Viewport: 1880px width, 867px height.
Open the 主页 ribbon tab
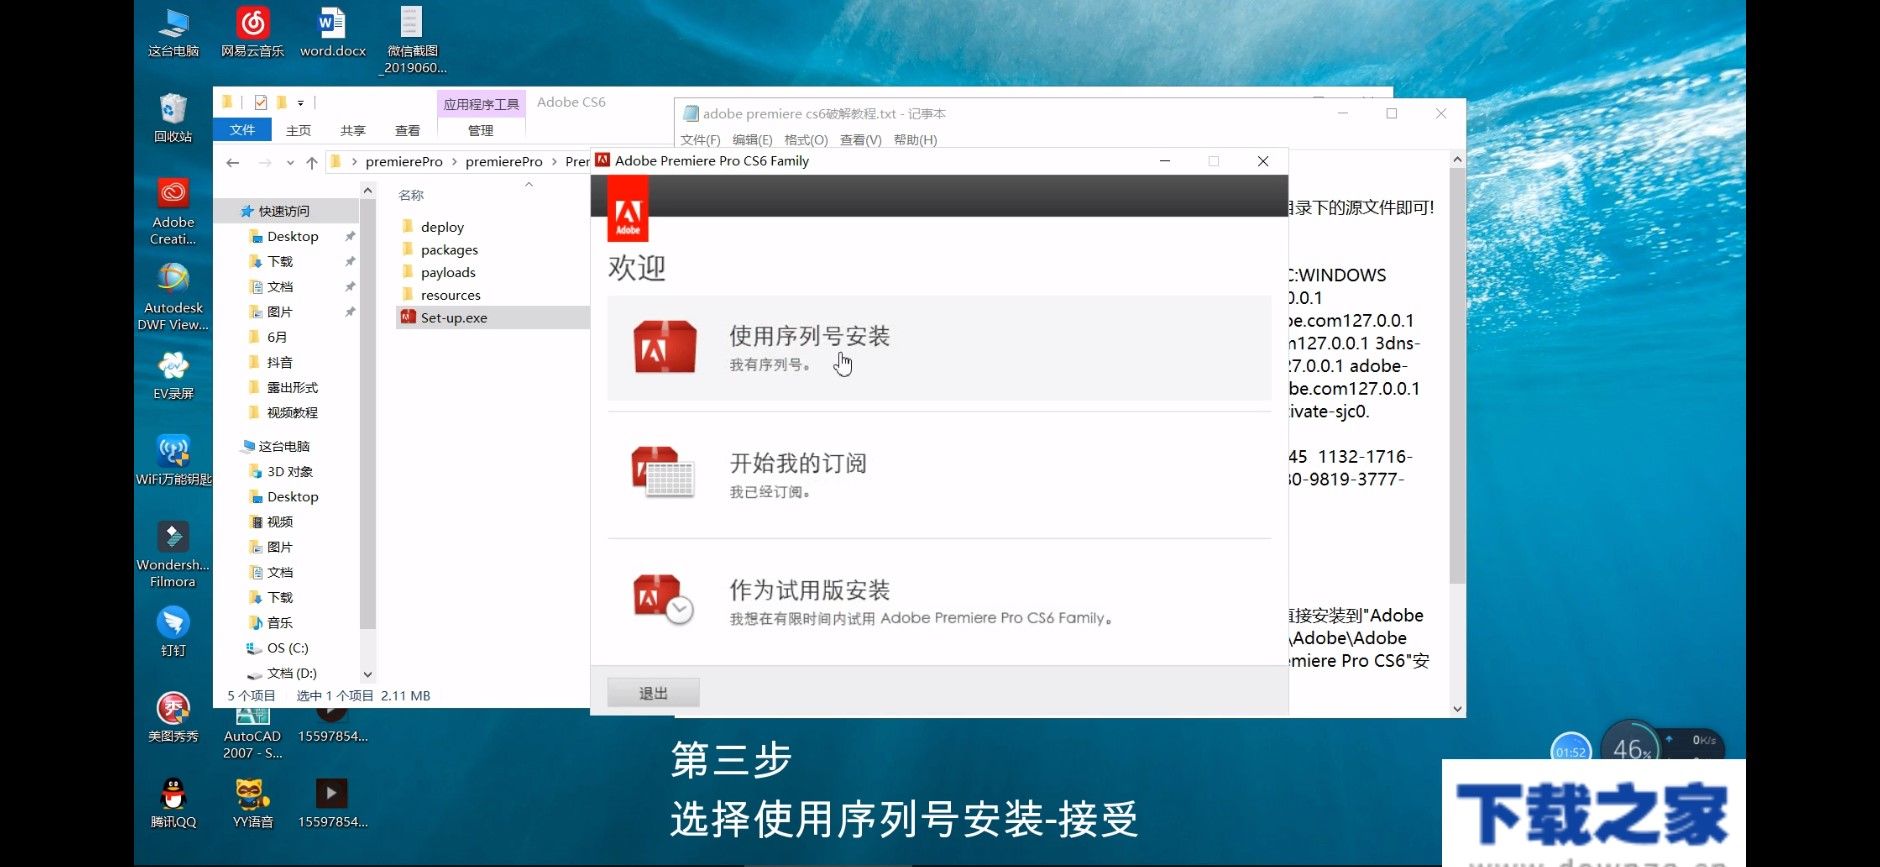(298, 130)
